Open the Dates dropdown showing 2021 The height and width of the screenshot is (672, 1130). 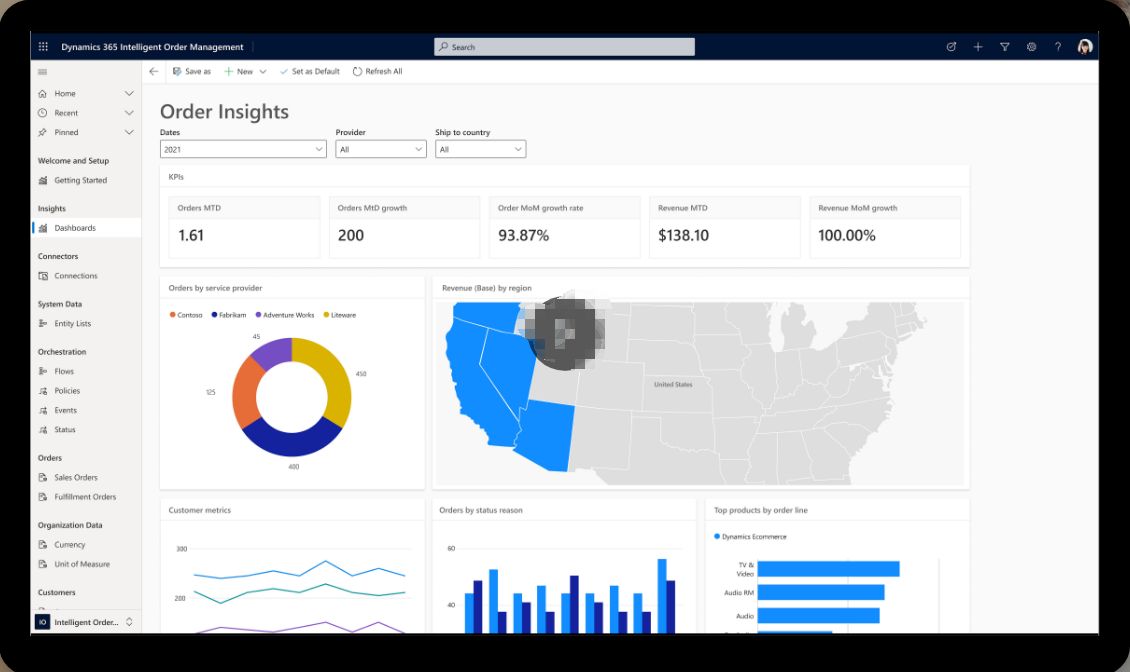coord(243,149)
